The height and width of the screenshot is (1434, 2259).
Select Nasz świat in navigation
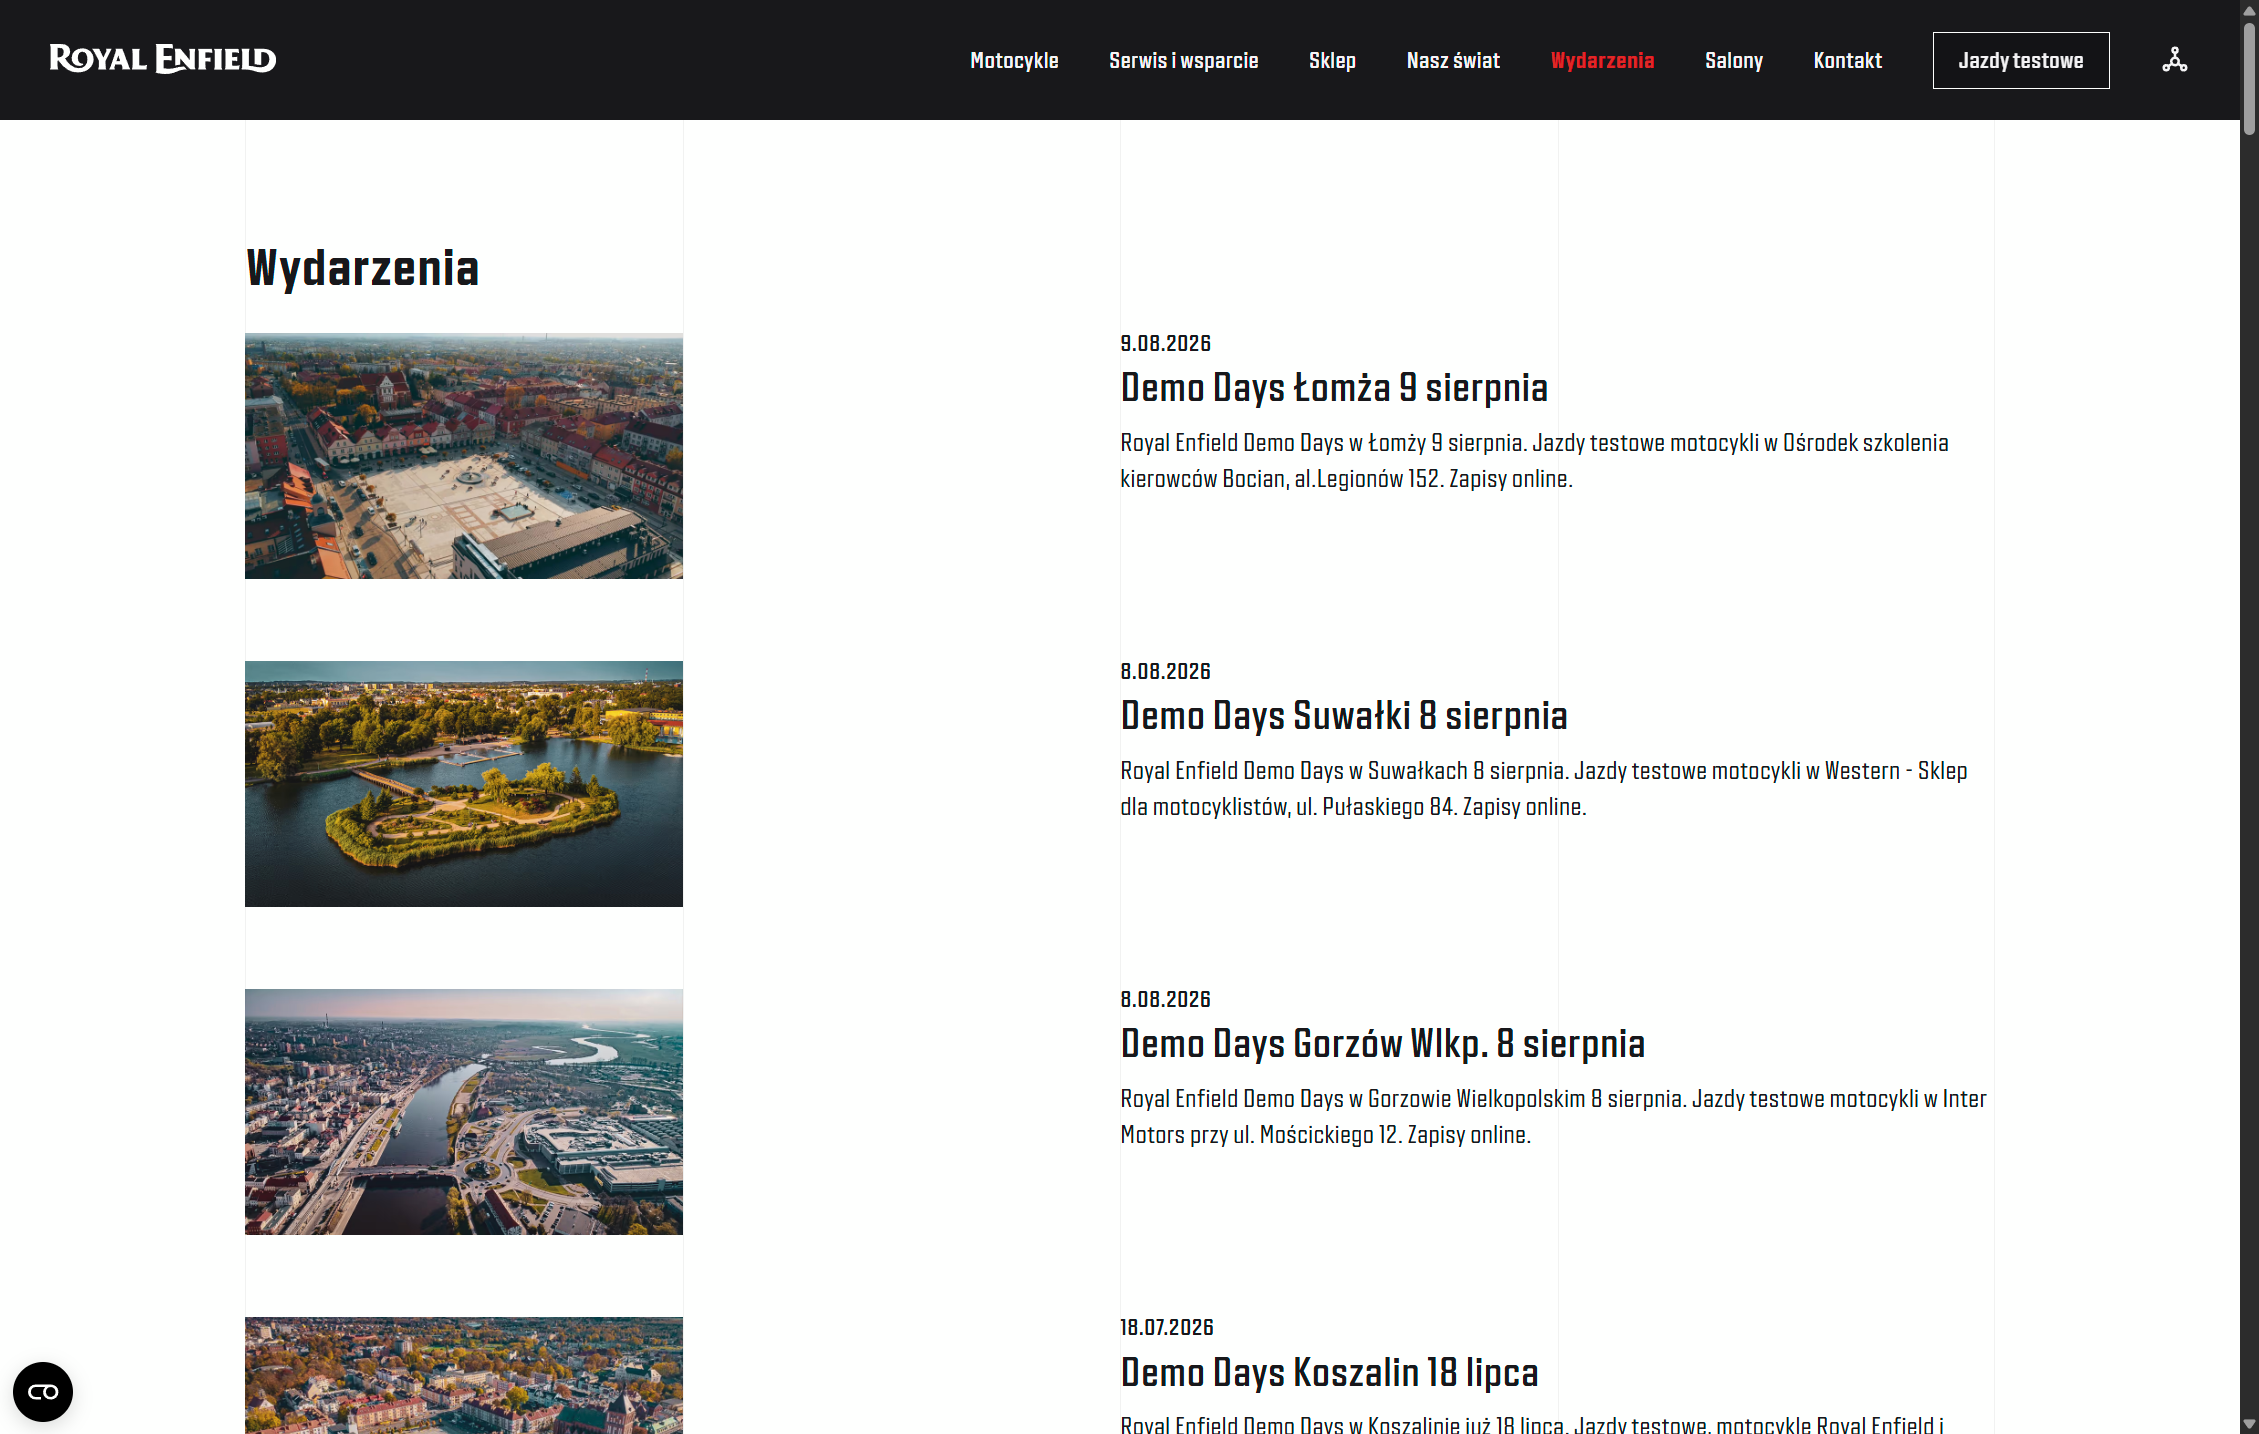click(1453, 60)
